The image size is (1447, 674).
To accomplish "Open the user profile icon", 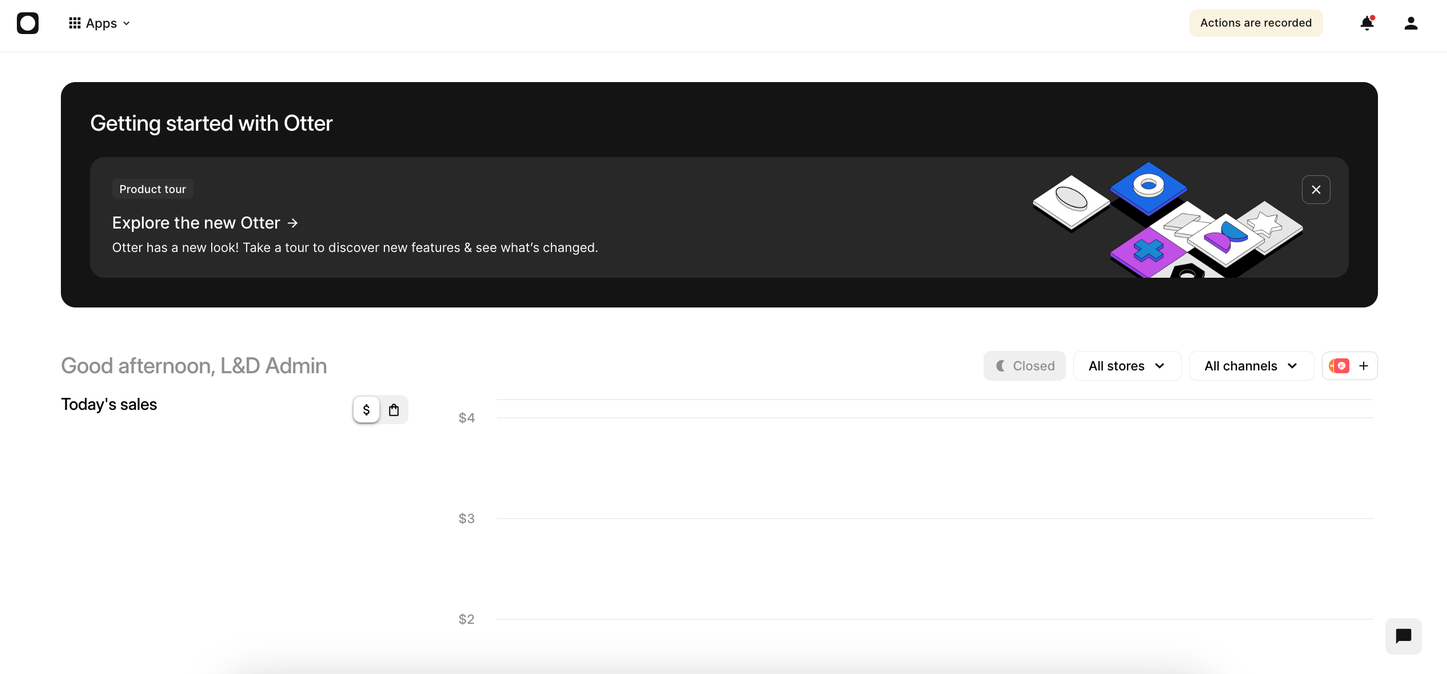I will pos(1410,23).
